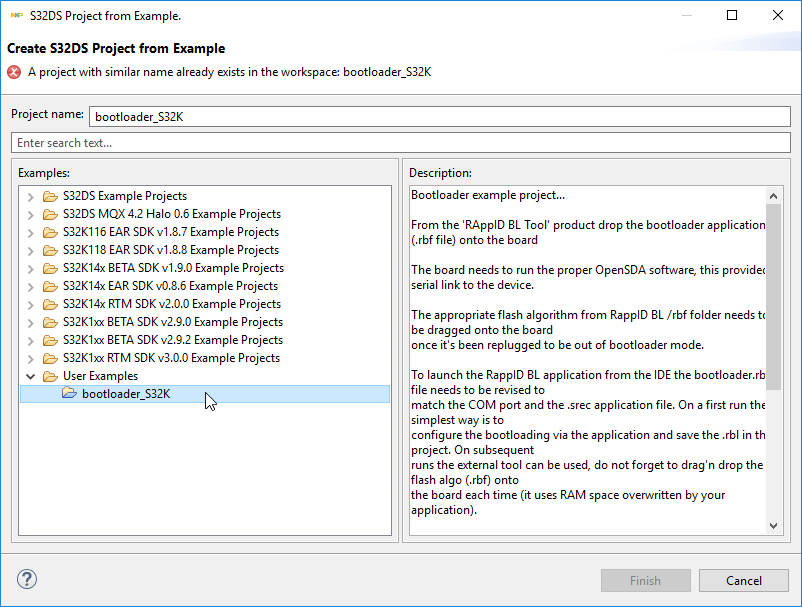Select S32K118 EAR SDK v1.8.8 Example Projects
The width and height of the screenshot is (802, 607).
coord(171,250)
